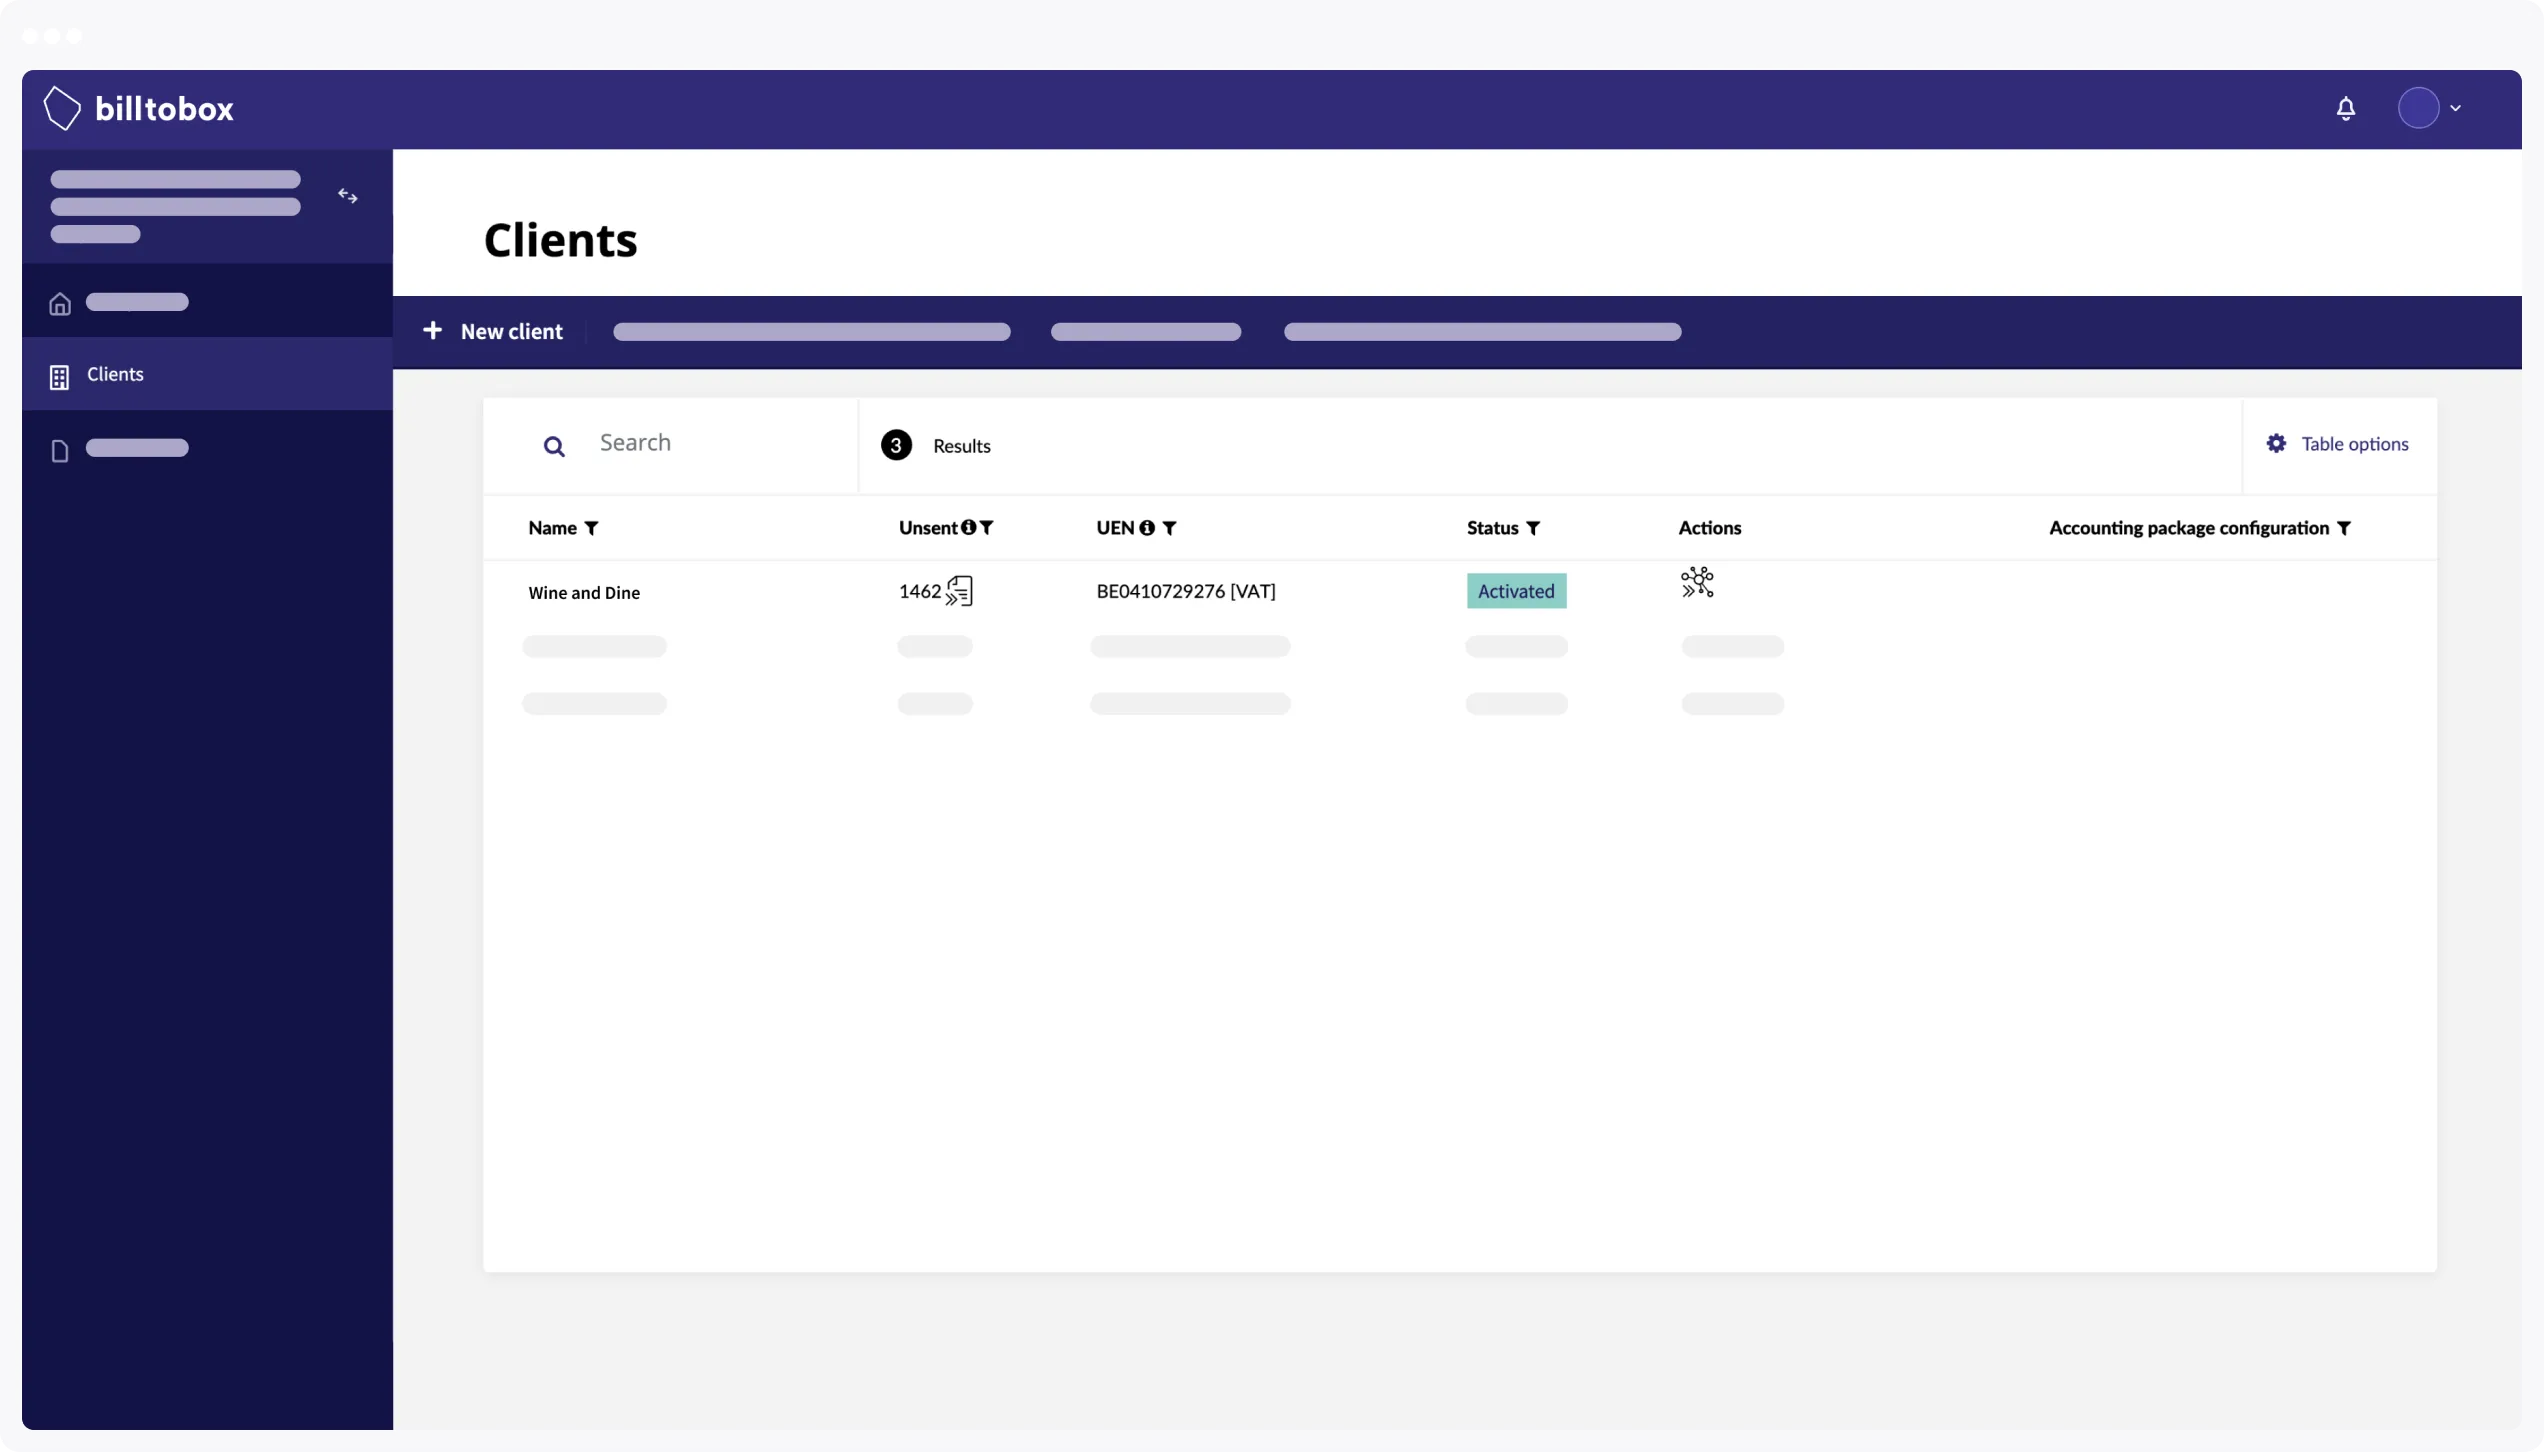Click the unsent documents icon next to 1462
This screenshot has width=2544, height=1452.
pyautogui.click(x=959, y=590)
